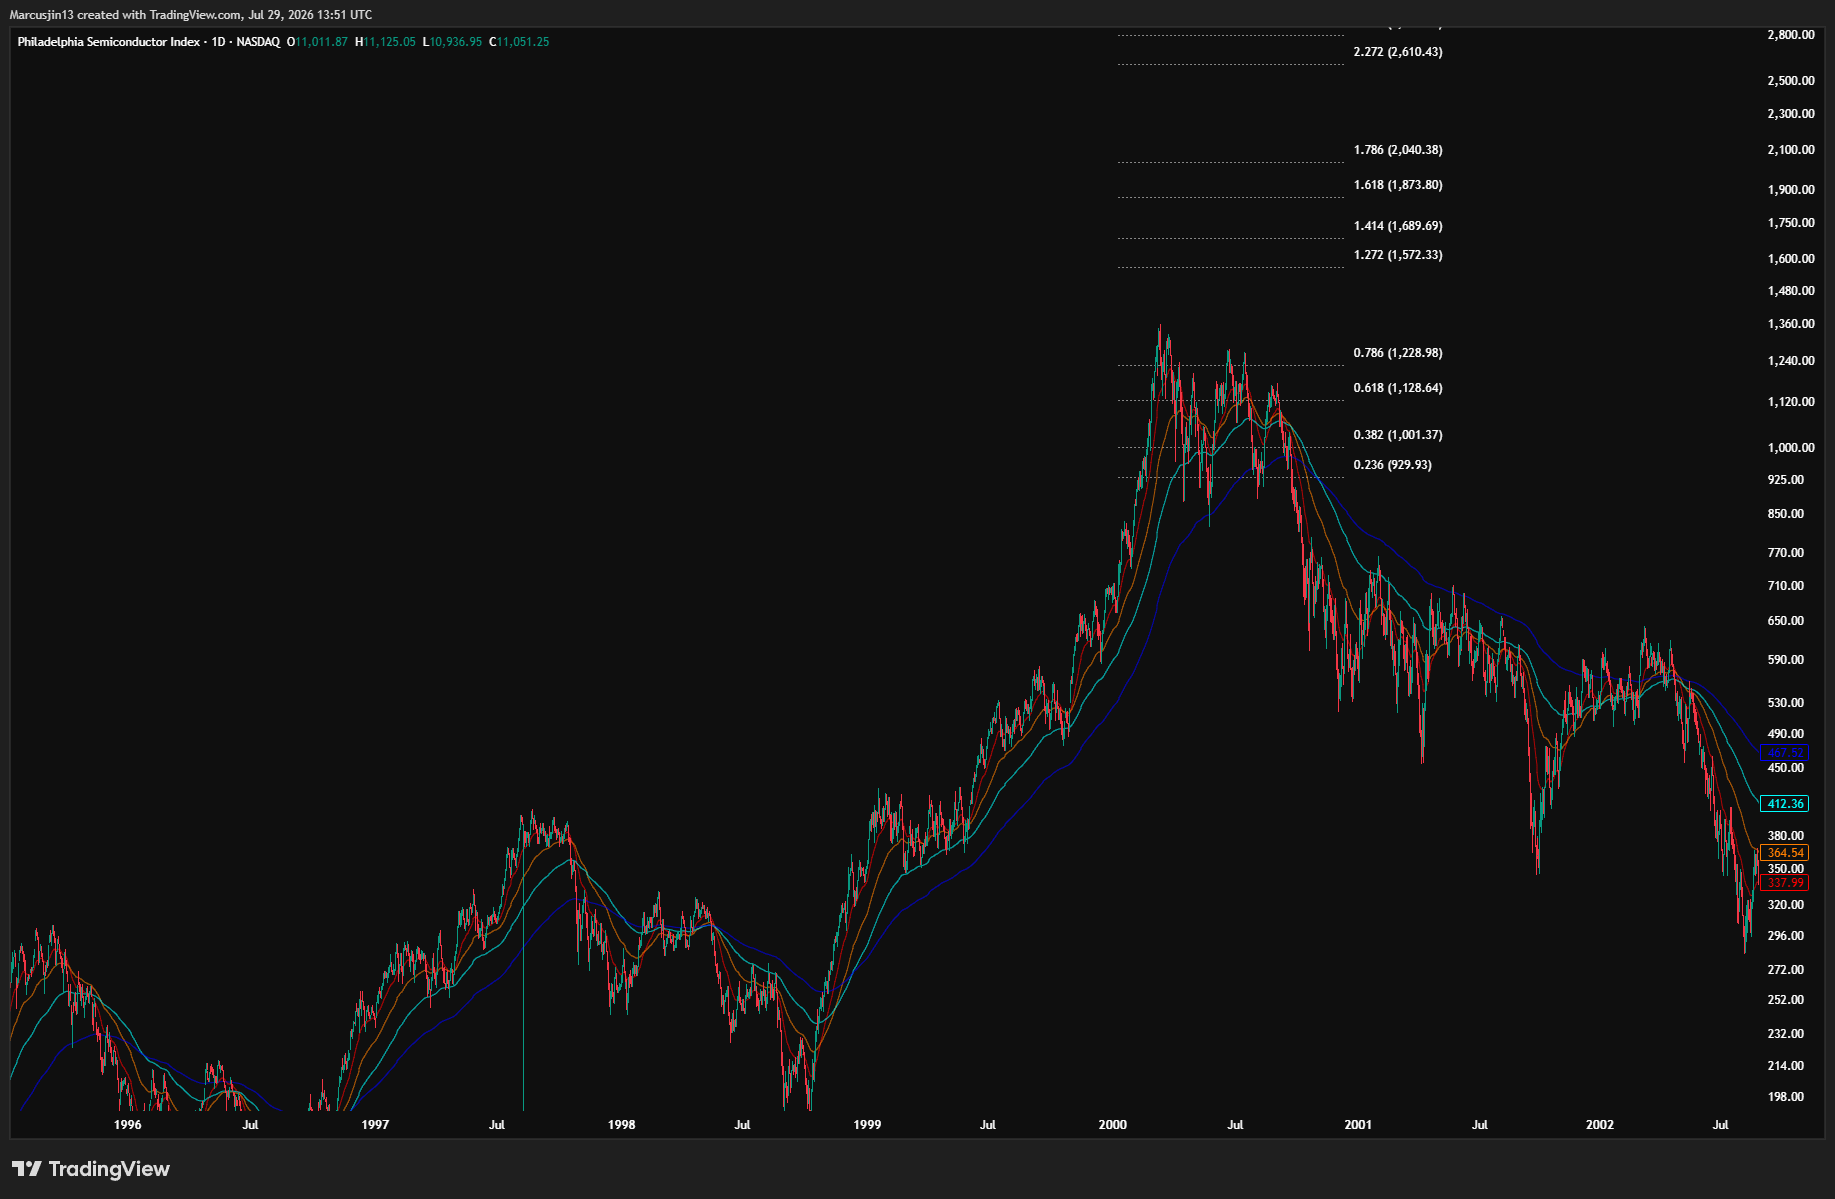Select the close value C11,051.25

[519, 42]
